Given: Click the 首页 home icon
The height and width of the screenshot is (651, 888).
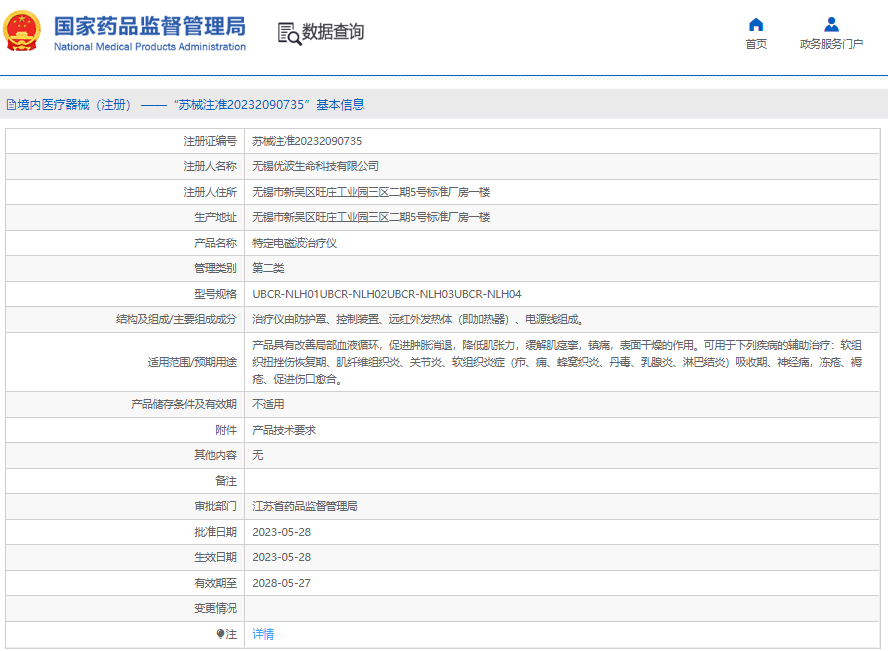Looking at the screenshot, I should pos(756,24).
